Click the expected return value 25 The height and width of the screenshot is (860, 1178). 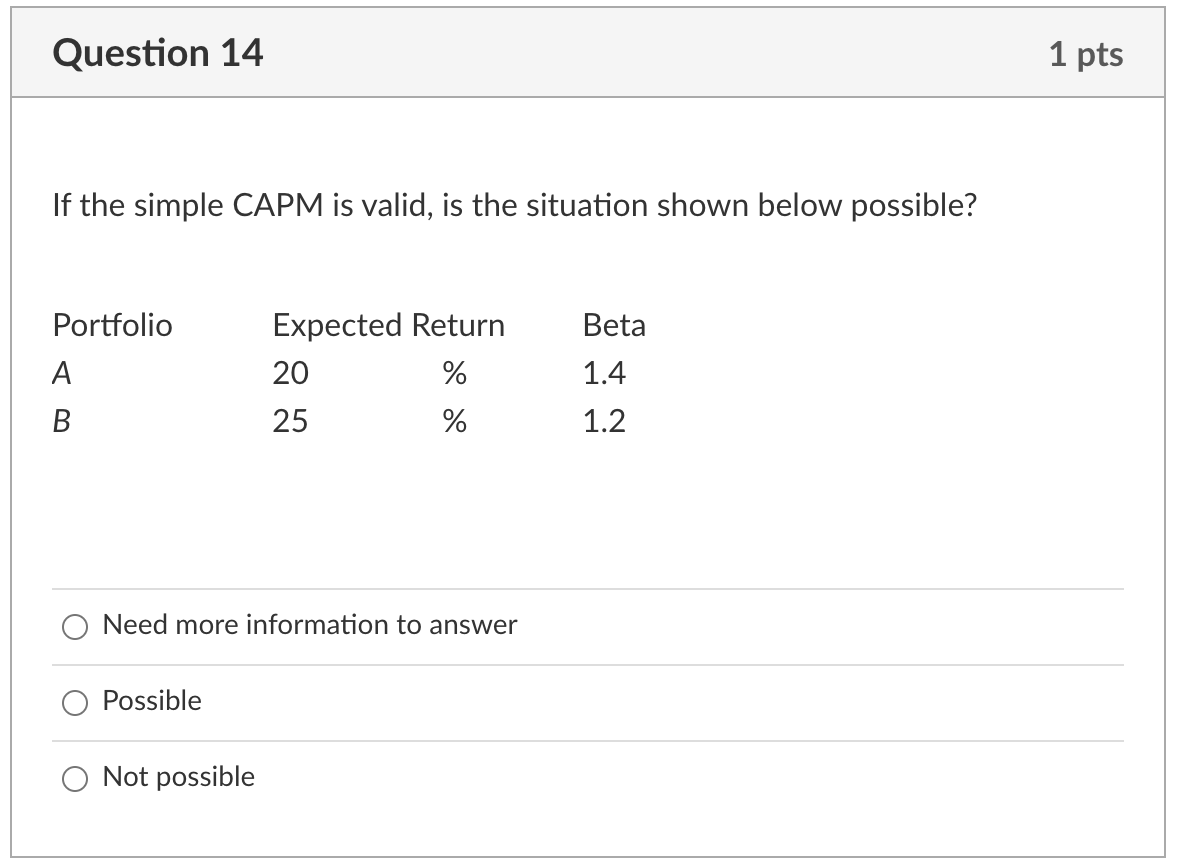[289, 421]
